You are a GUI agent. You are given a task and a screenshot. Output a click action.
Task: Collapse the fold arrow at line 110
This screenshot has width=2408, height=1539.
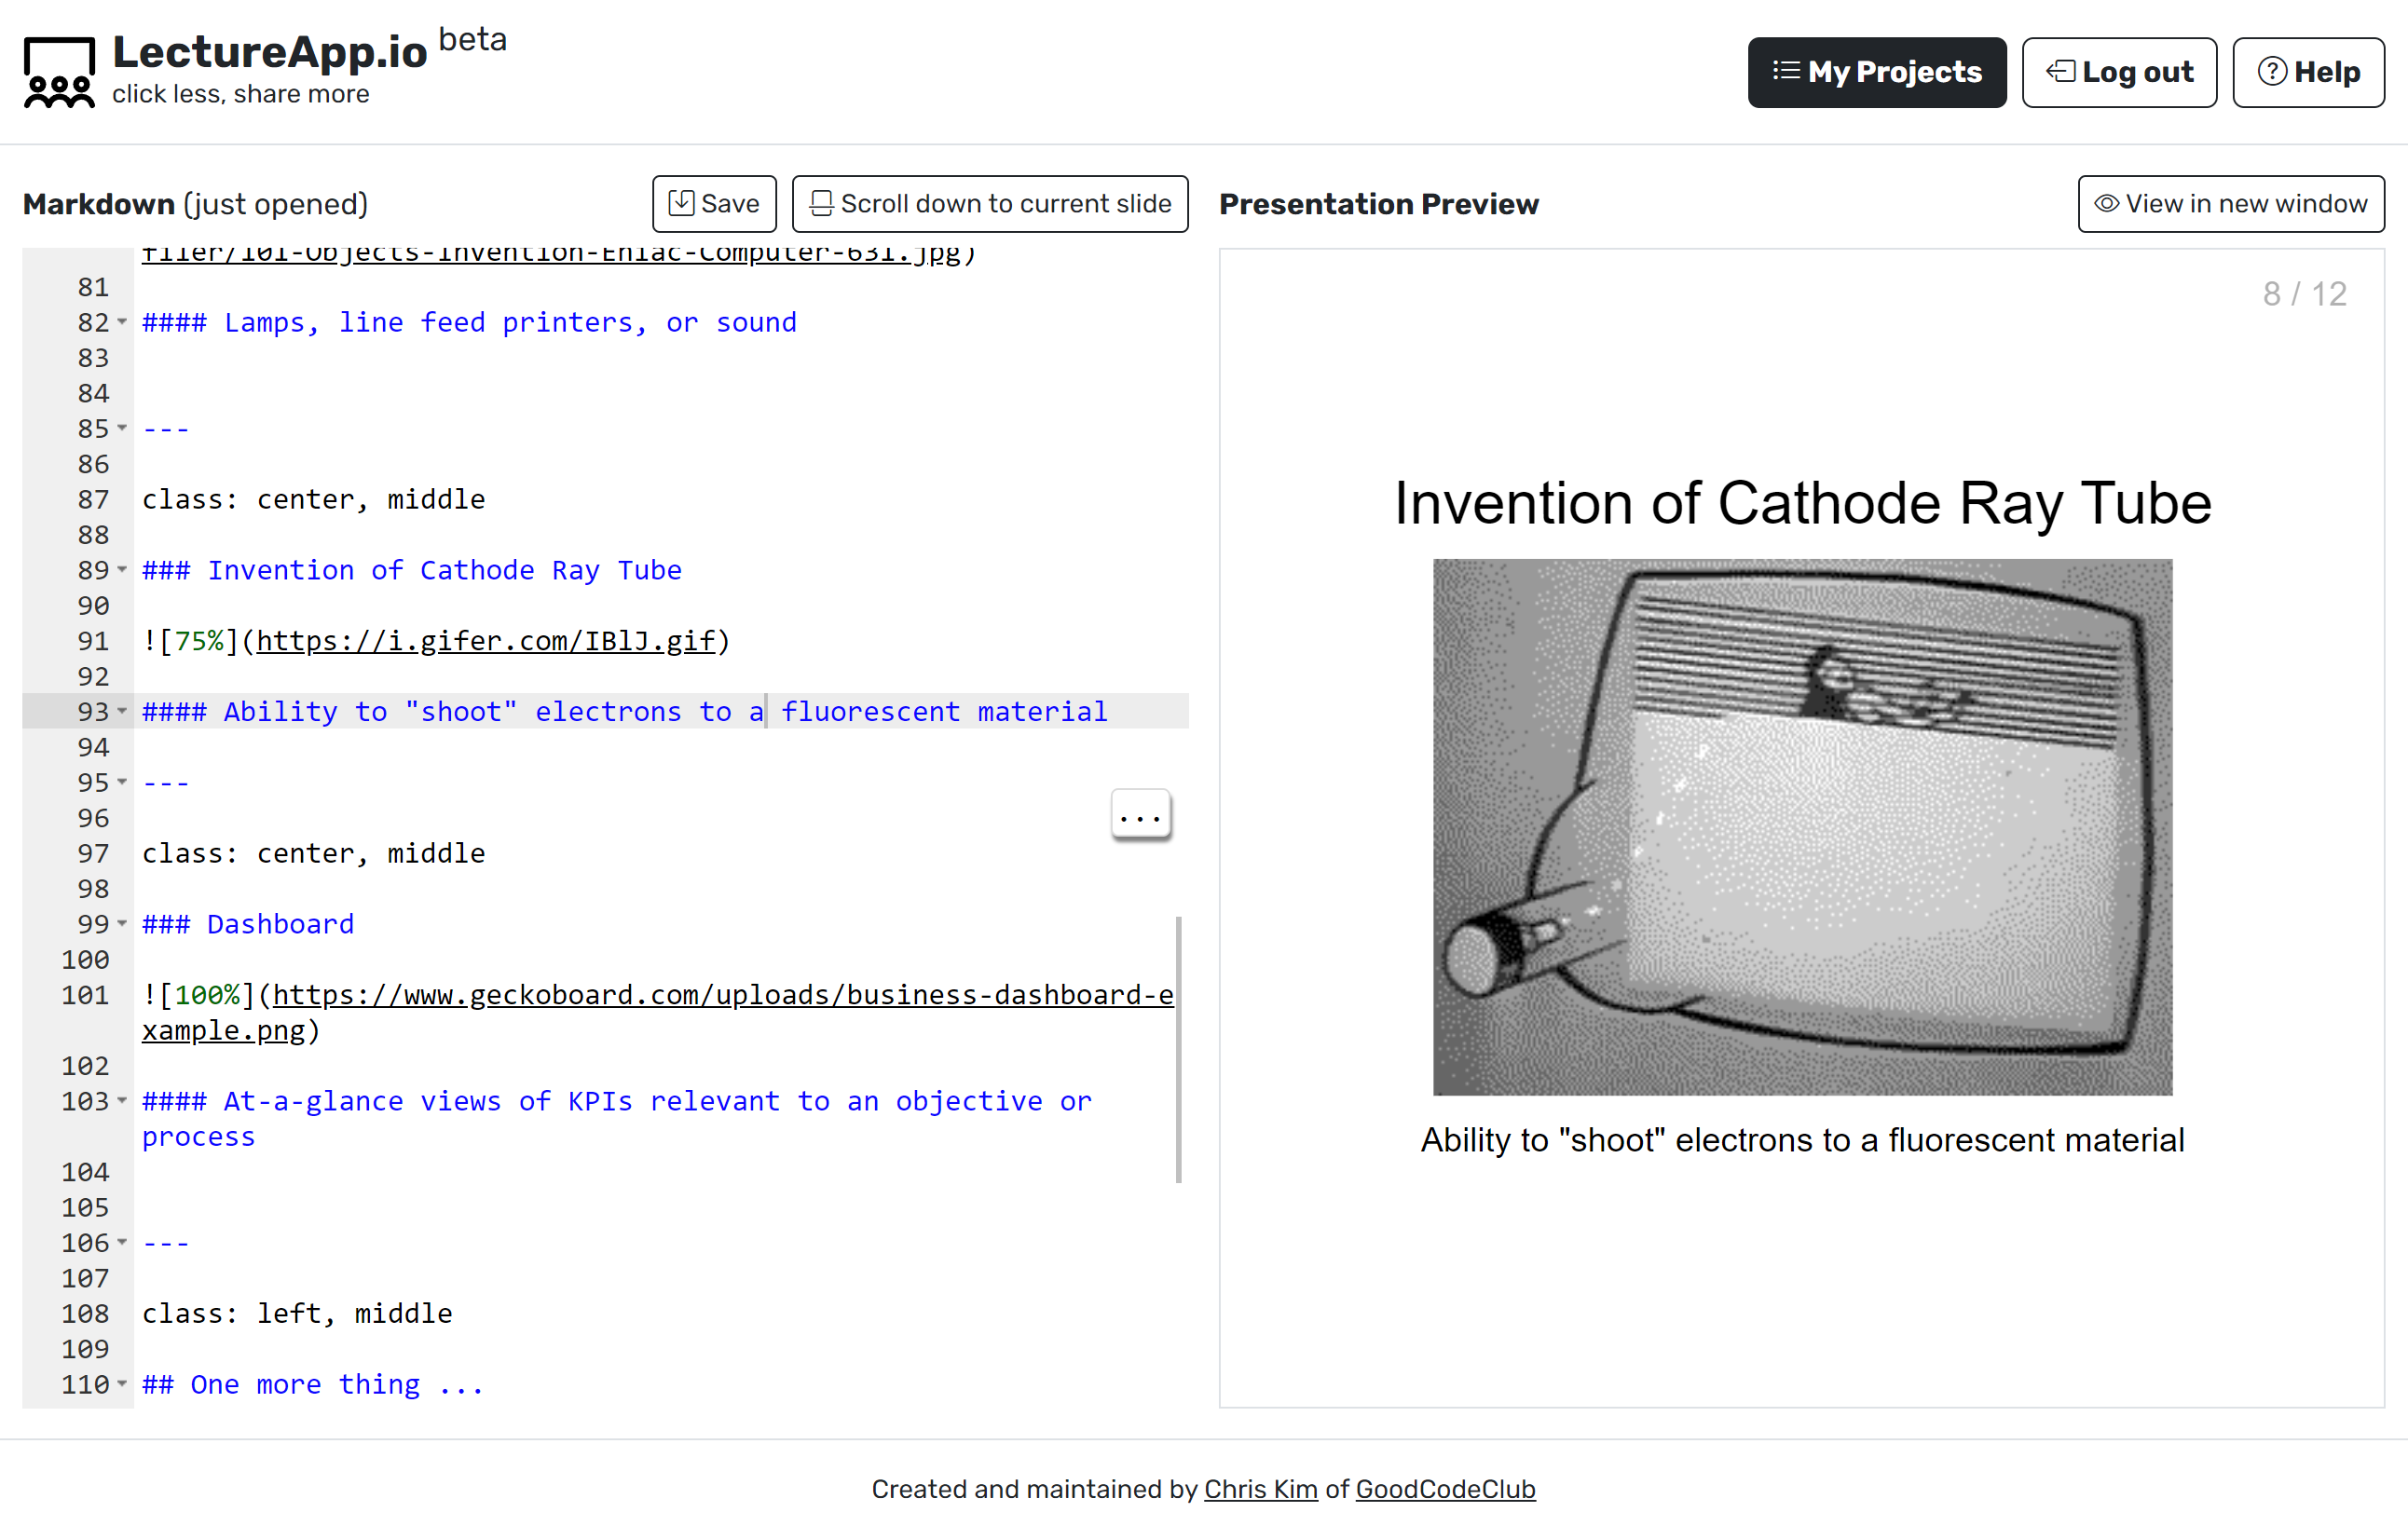tap(122, 1384)
